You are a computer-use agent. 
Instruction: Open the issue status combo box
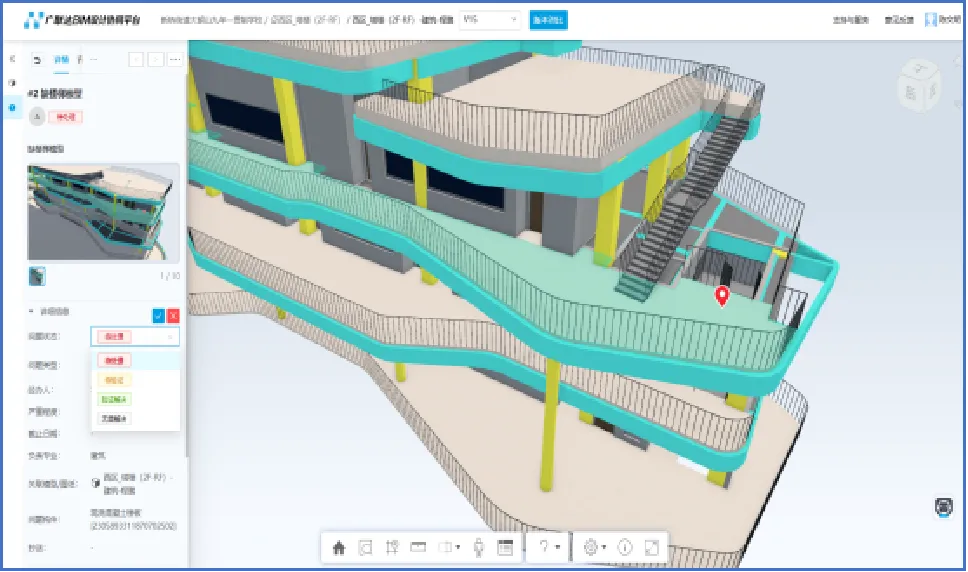135,336
